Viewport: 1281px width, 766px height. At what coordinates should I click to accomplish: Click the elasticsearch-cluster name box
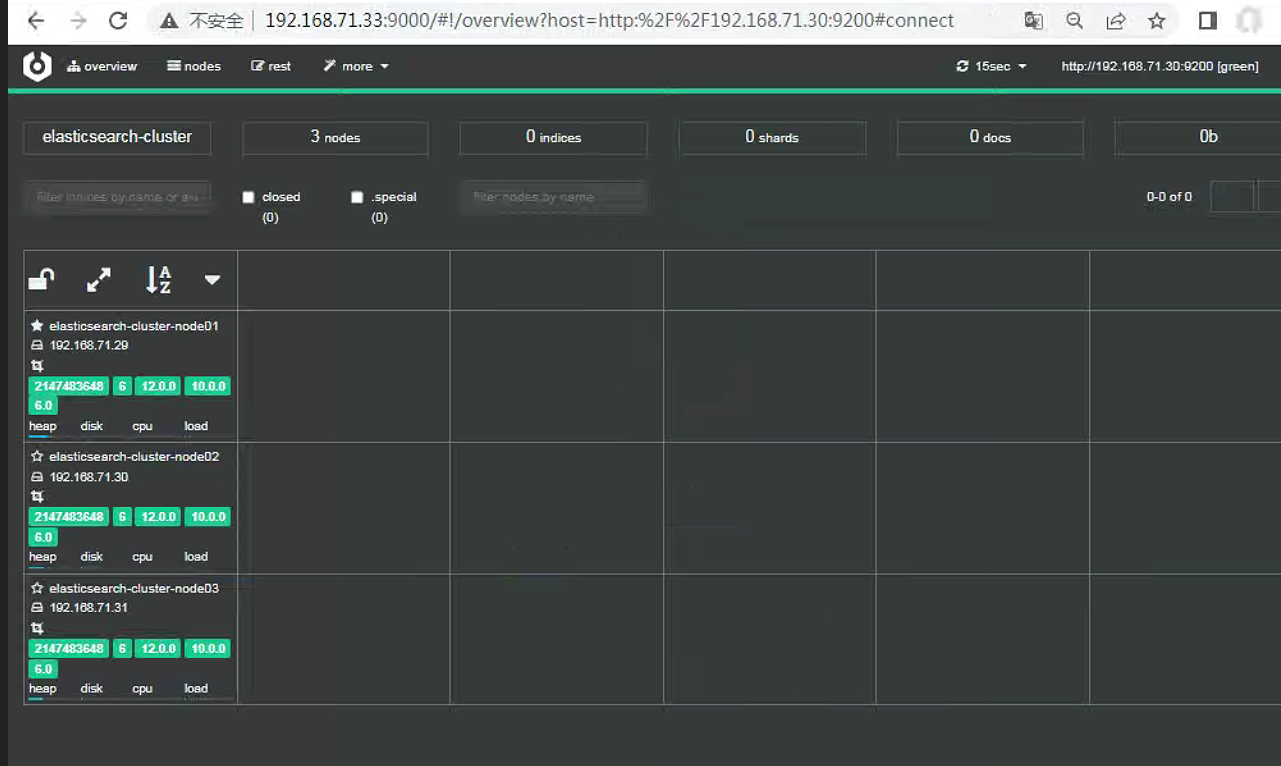tap(117, 137)
